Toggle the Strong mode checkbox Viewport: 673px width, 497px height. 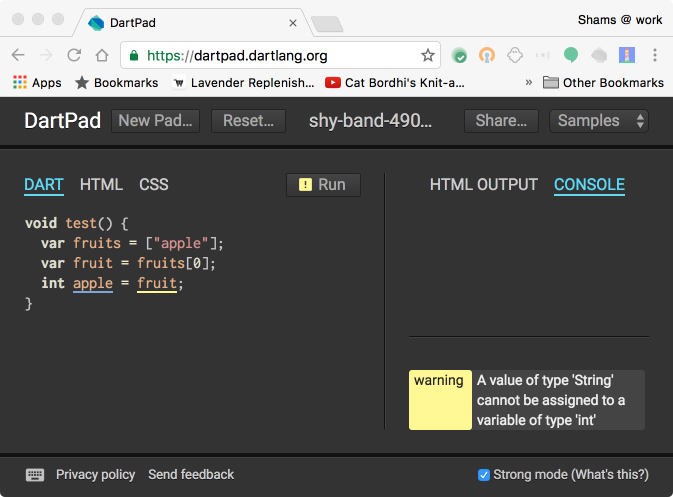pos(484,475)
